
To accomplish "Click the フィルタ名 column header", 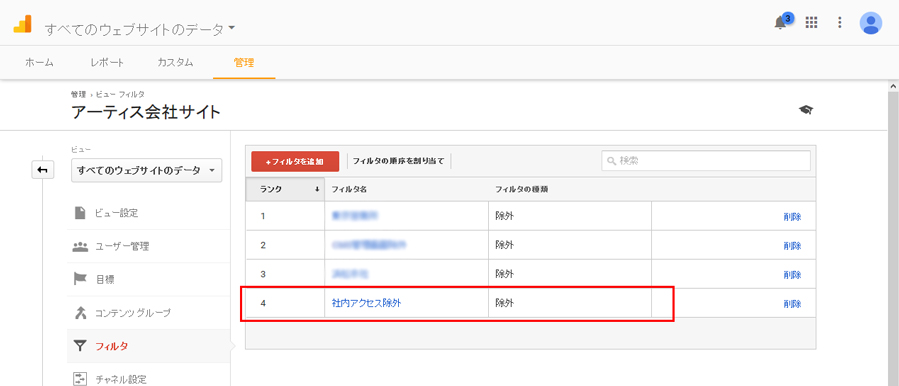I will [349, 189].
